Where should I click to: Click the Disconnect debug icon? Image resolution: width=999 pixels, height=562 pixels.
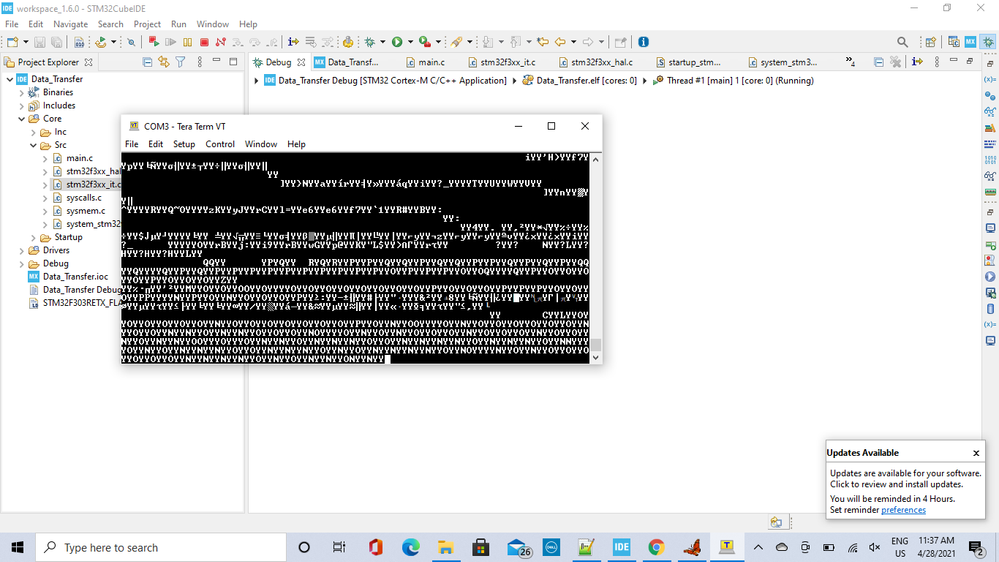[x=220, y=42]
